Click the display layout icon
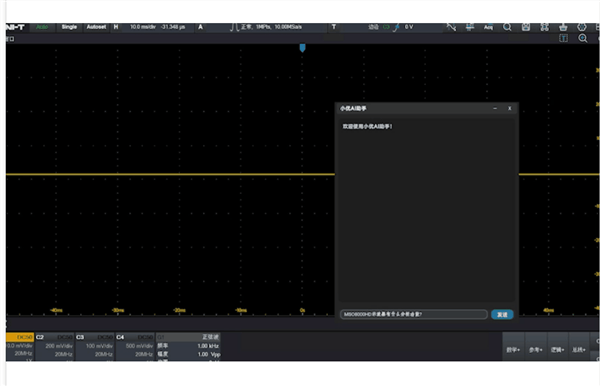This screenshot has width=600, height=386. pyautogui.click(x=544, y=27)
